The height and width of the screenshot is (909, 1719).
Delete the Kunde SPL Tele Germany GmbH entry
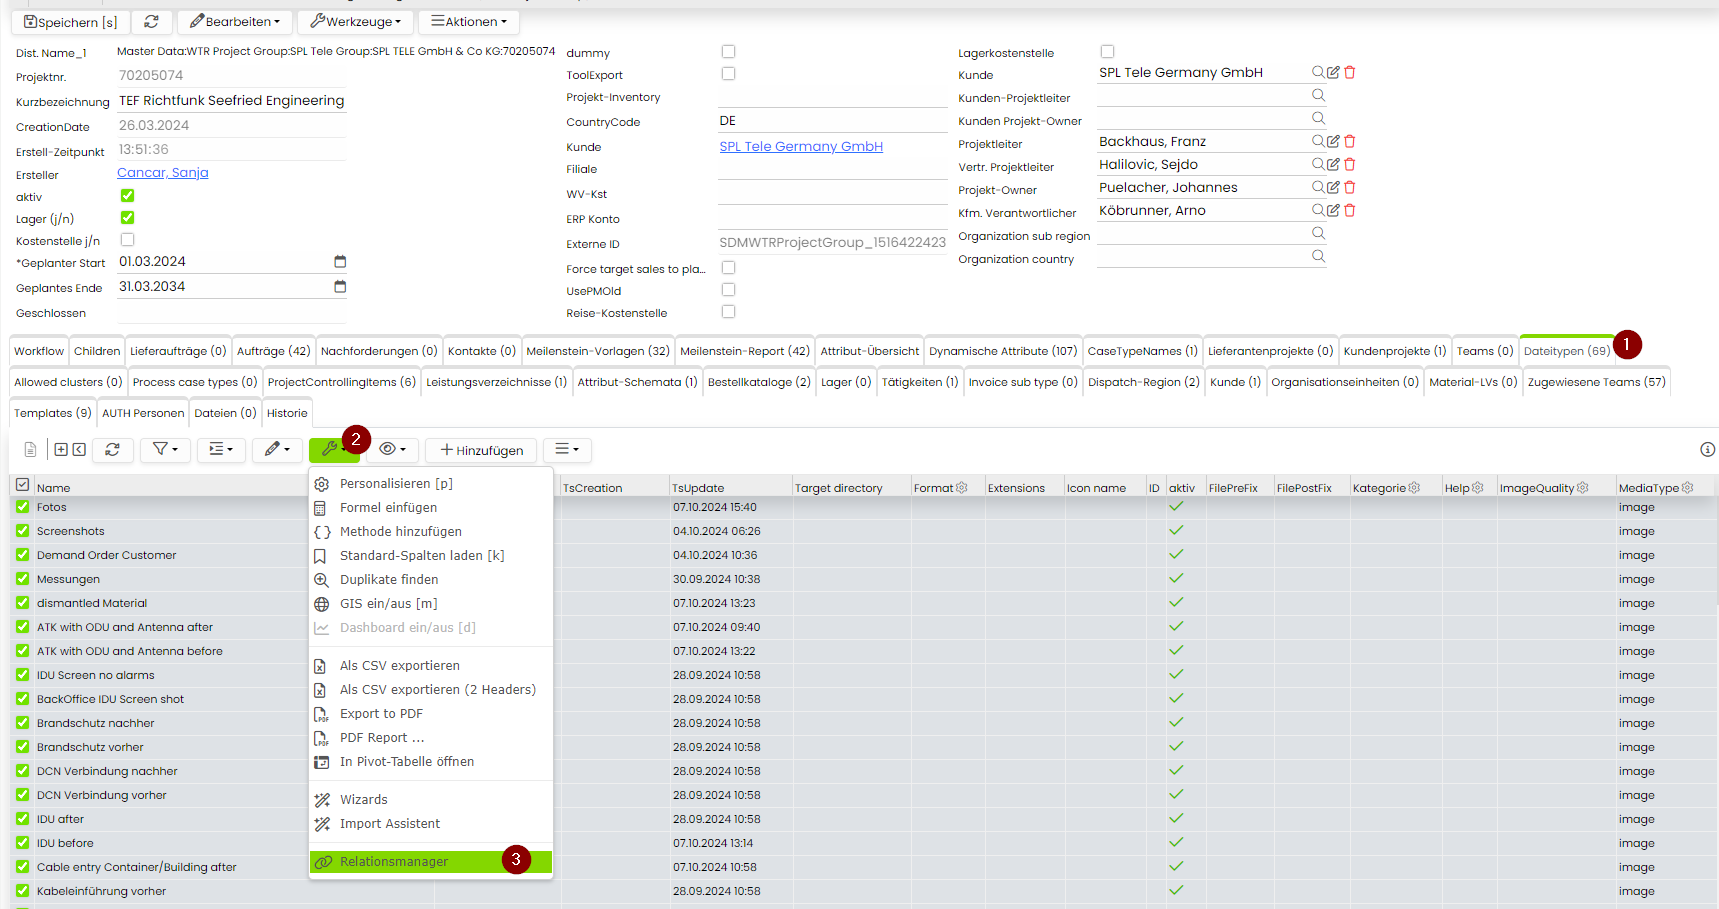[1349, 72]
